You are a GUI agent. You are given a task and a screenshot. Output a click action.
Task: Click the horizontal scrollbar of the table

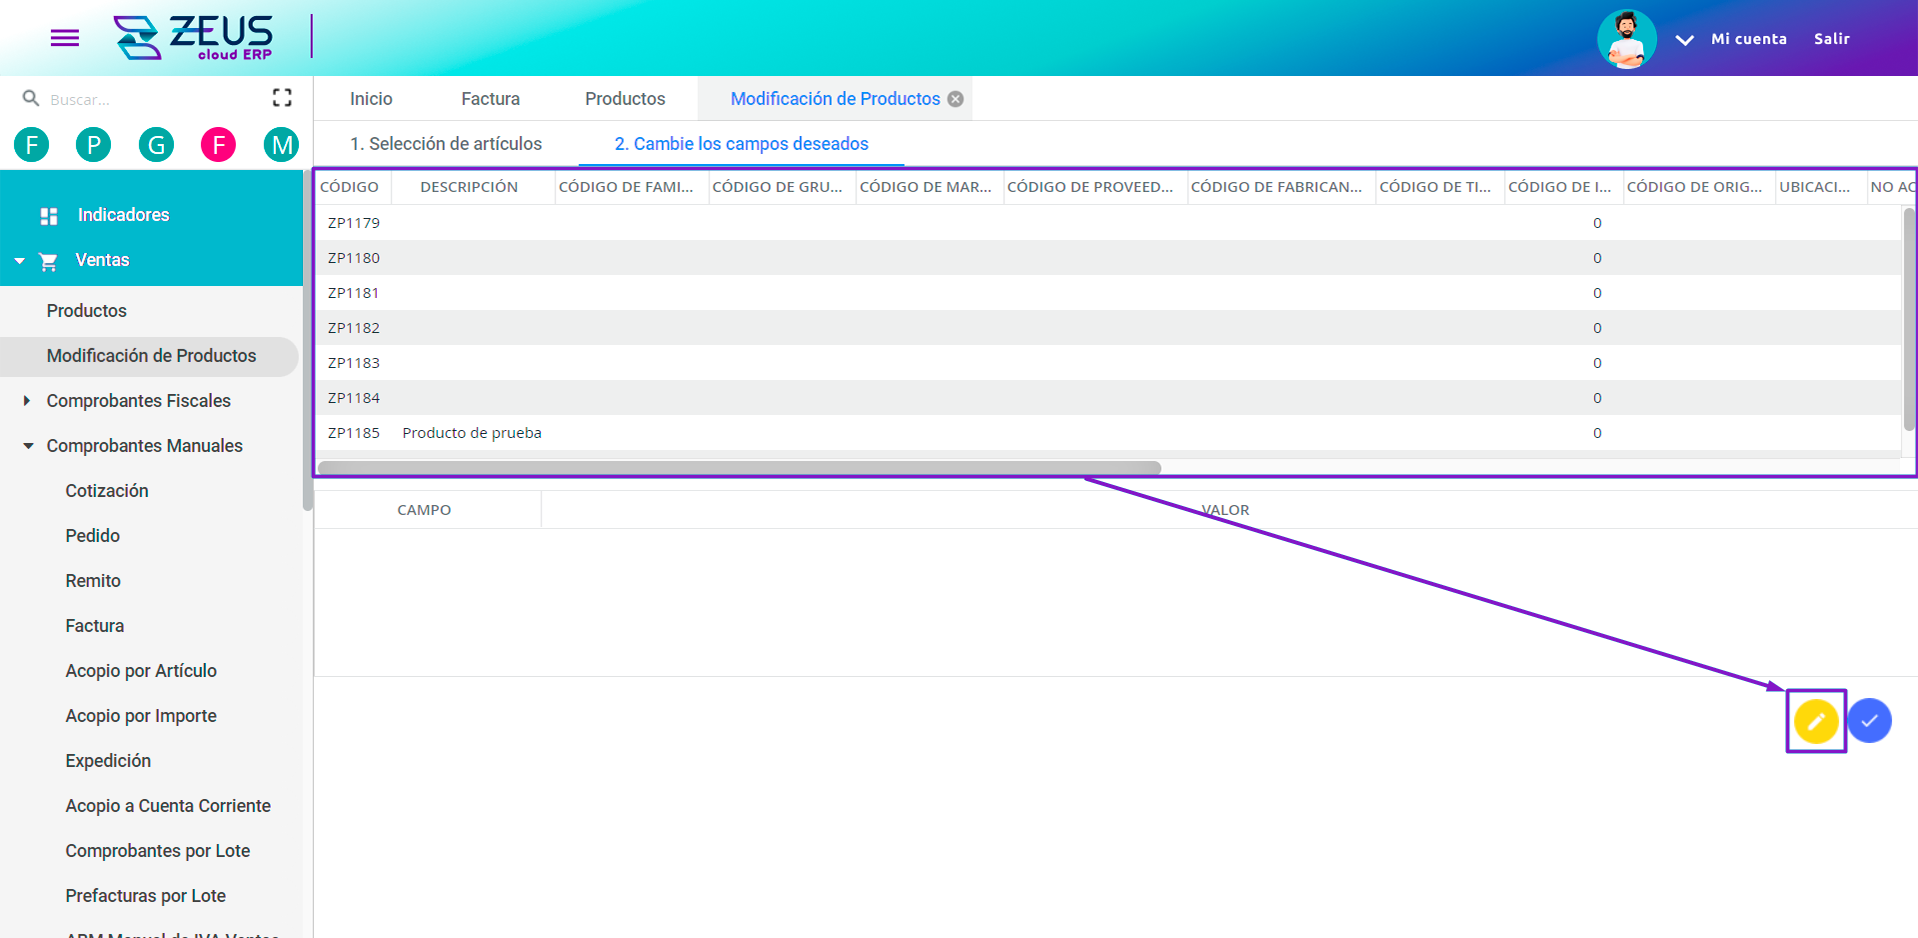click(x=738, y=468)
